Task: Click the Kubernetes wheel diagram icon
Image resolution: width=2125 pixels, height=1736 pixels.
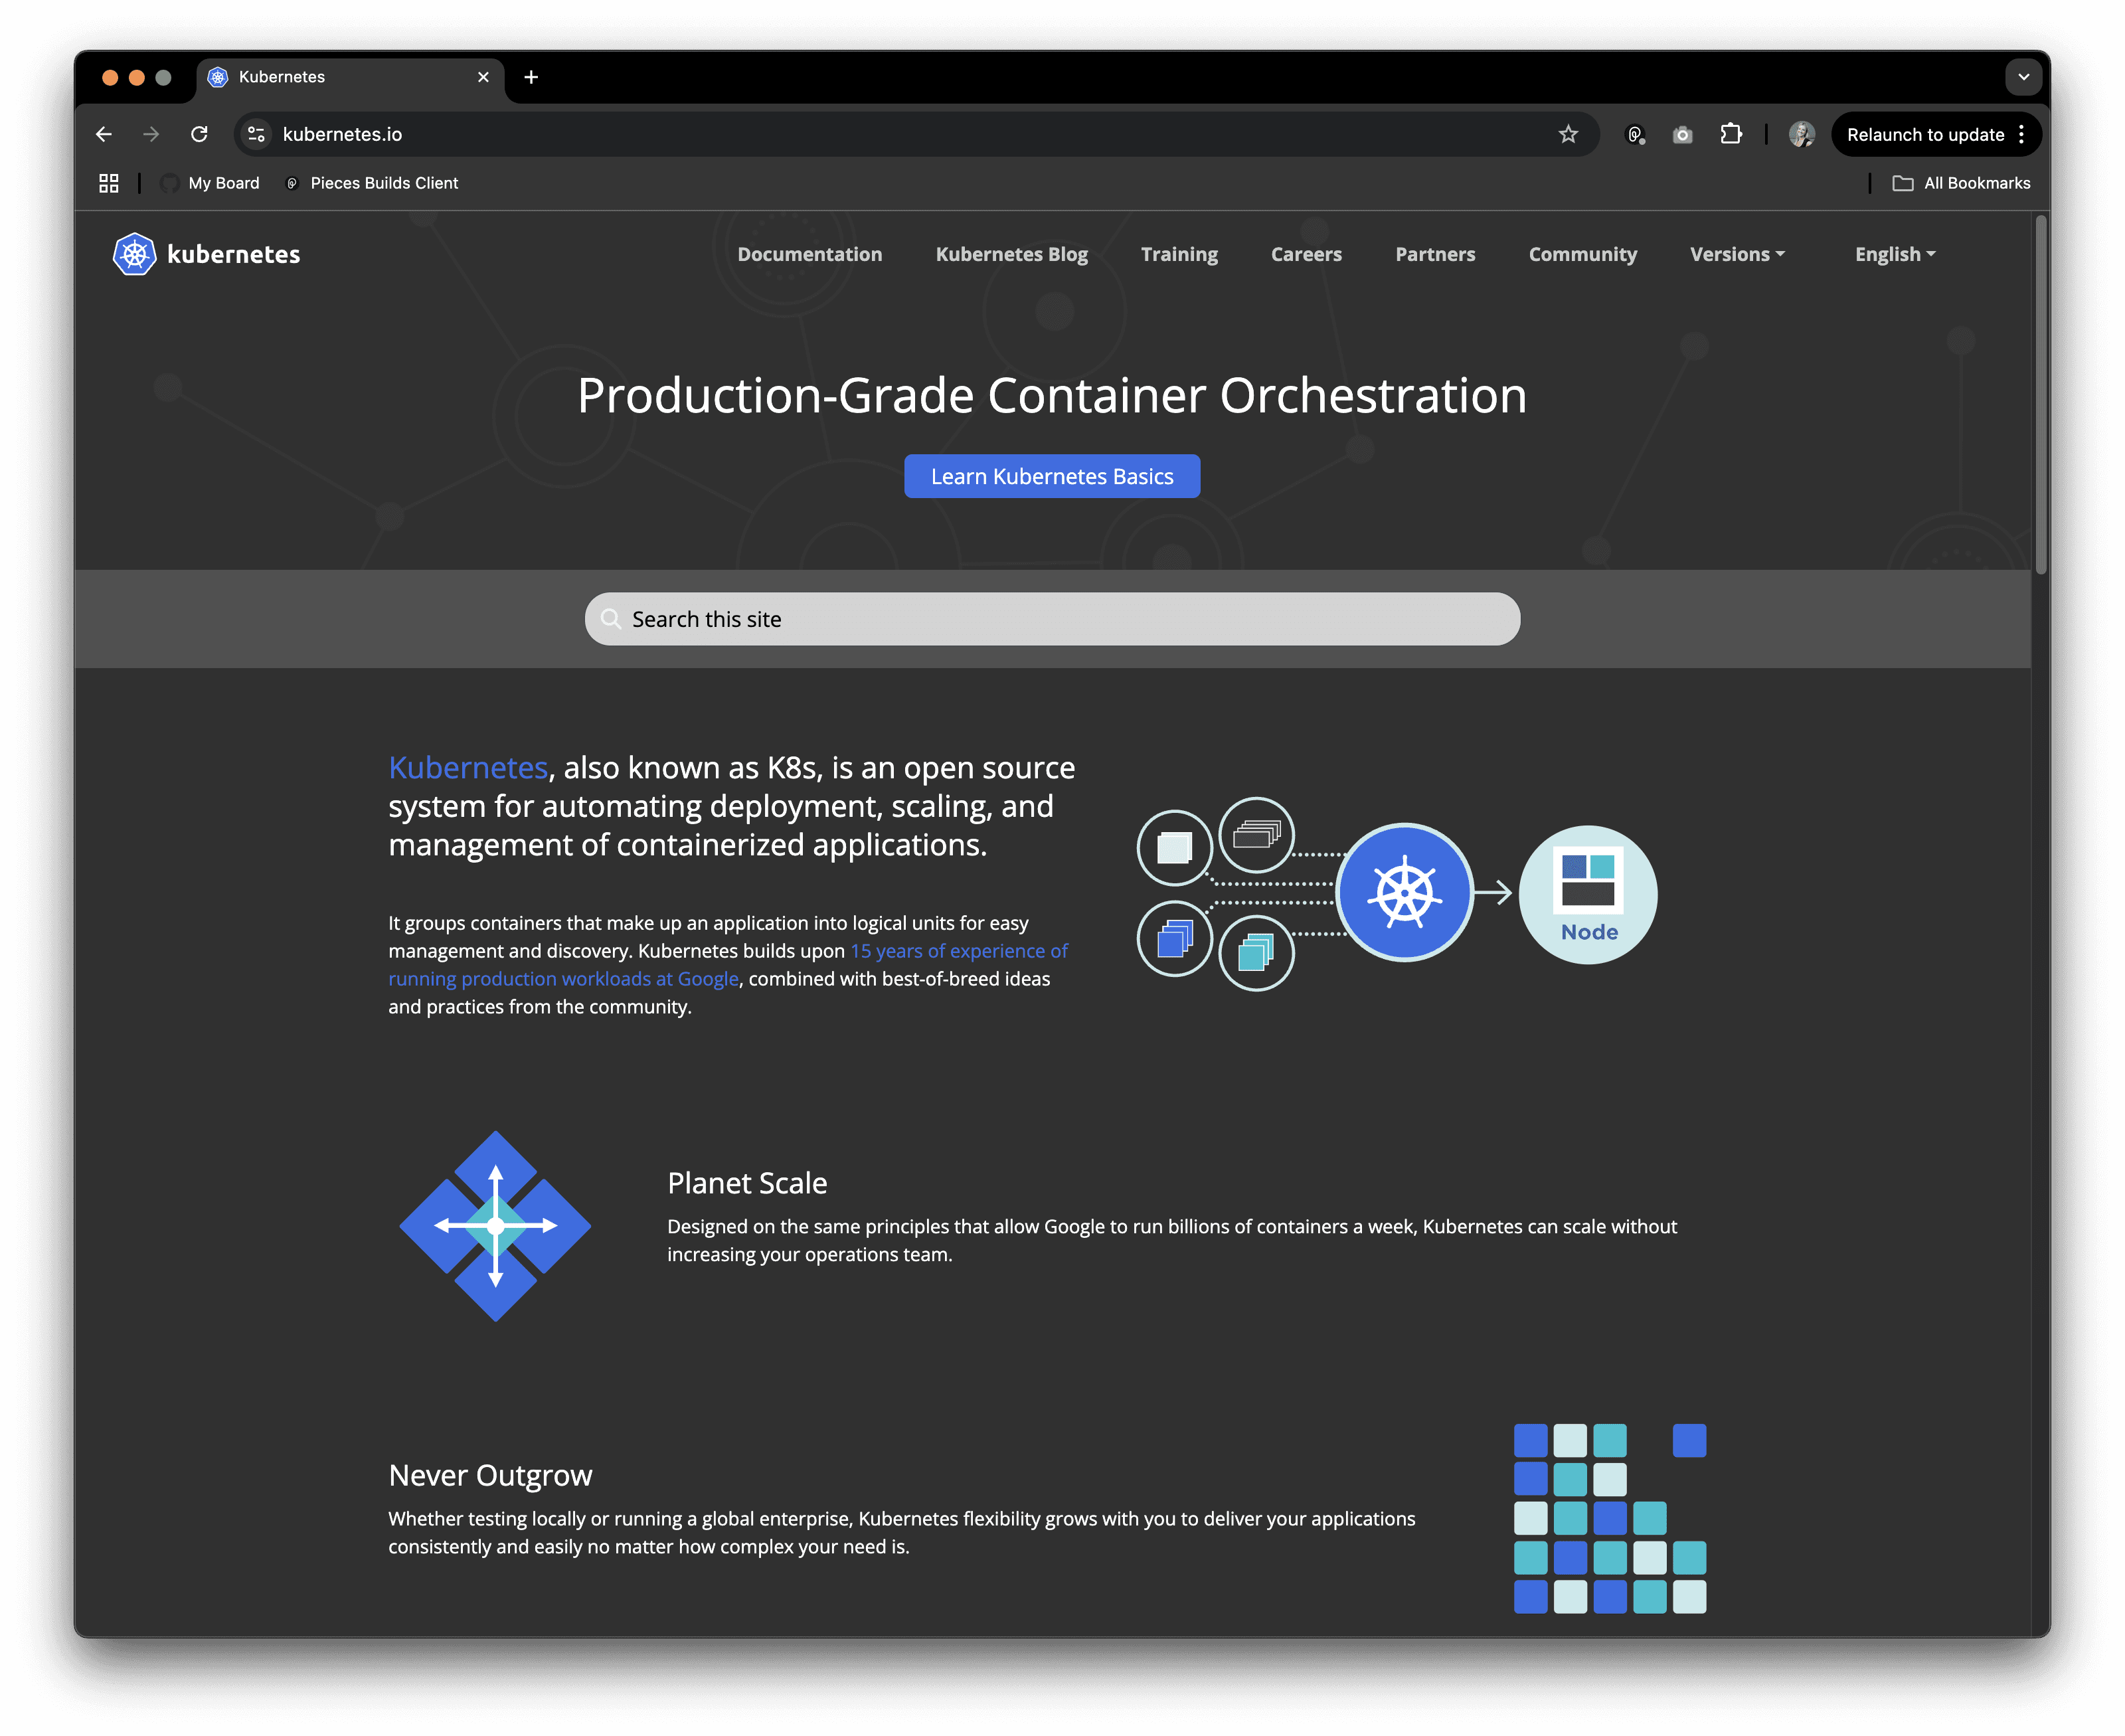Action: pyautogui.click(x=1404, y=892)
